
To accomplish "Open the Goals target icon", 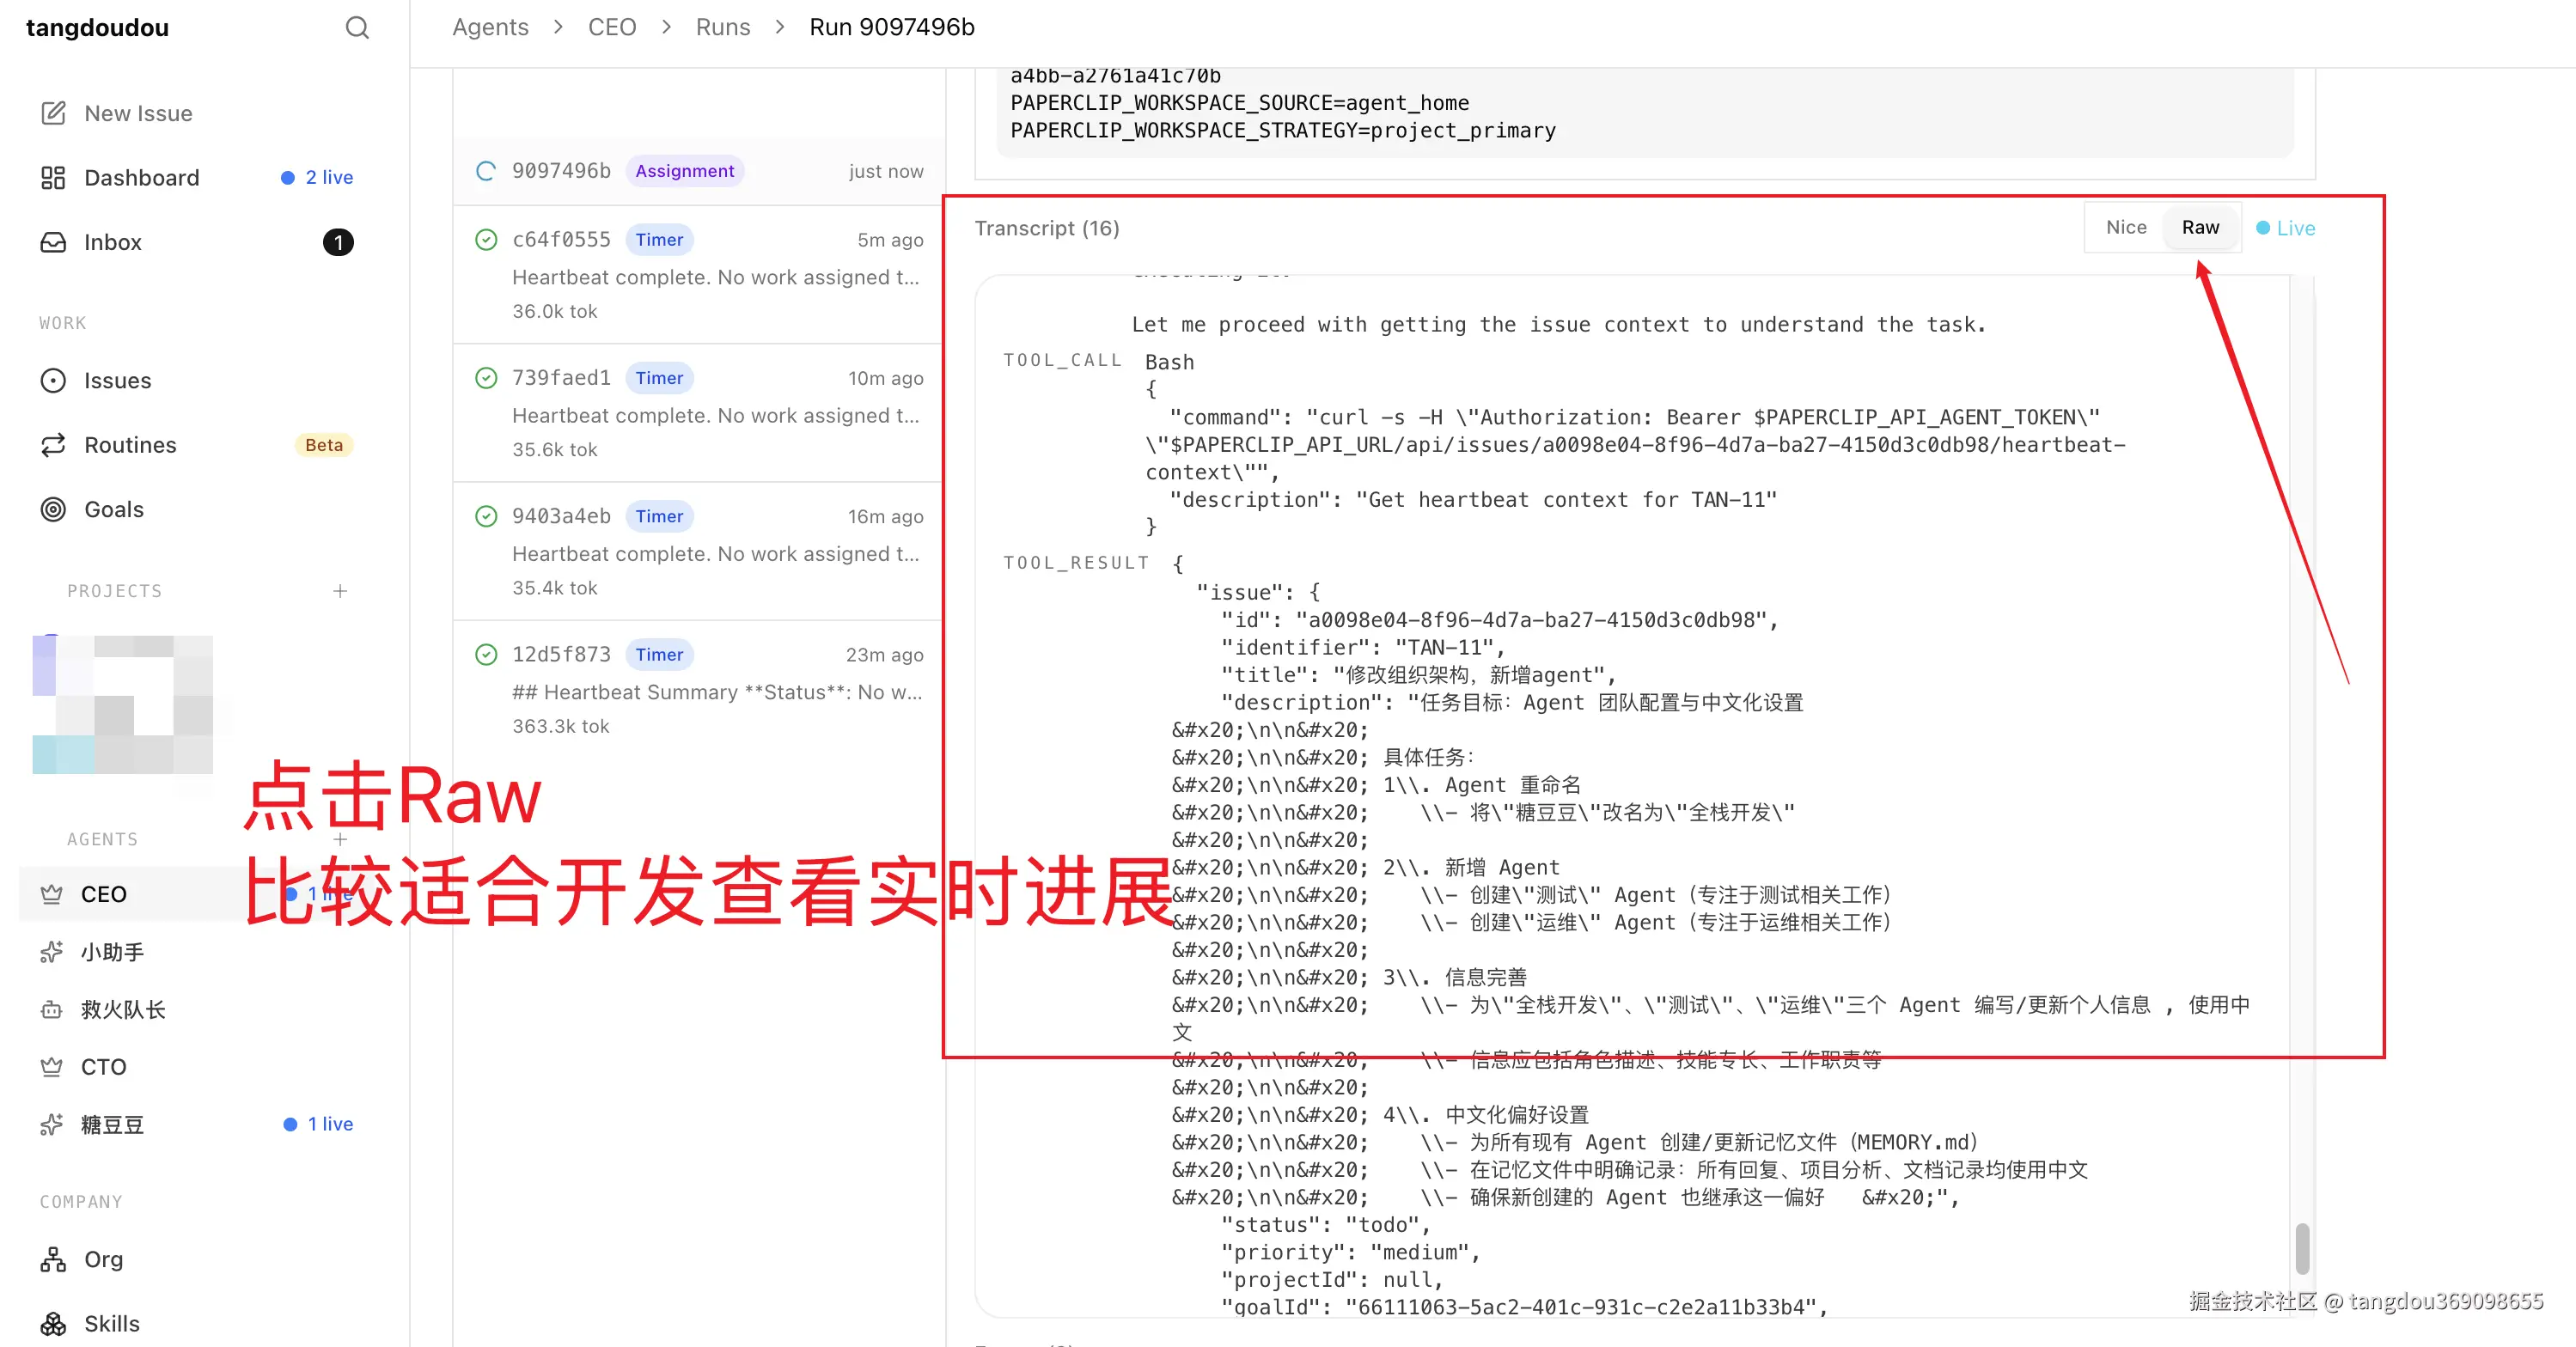I will click(53, 510).
